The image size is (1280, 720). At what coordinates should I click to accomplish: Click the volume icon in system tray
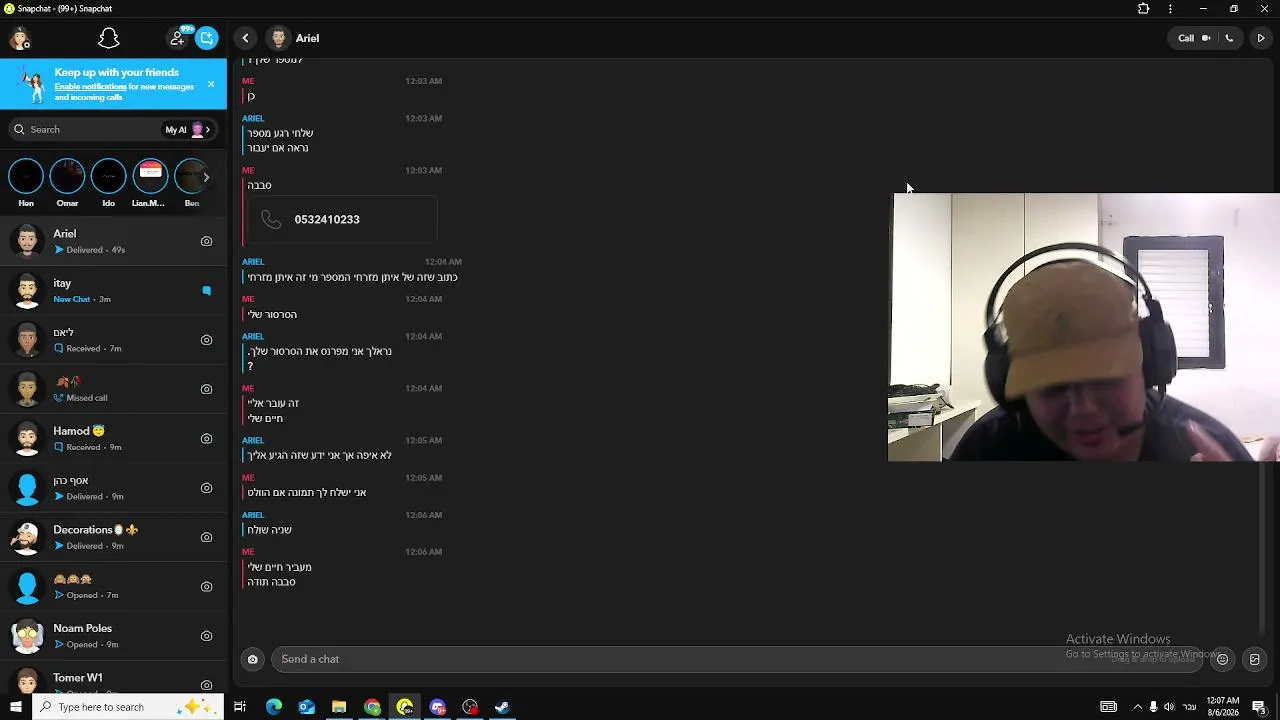(x=1169, y=707)
